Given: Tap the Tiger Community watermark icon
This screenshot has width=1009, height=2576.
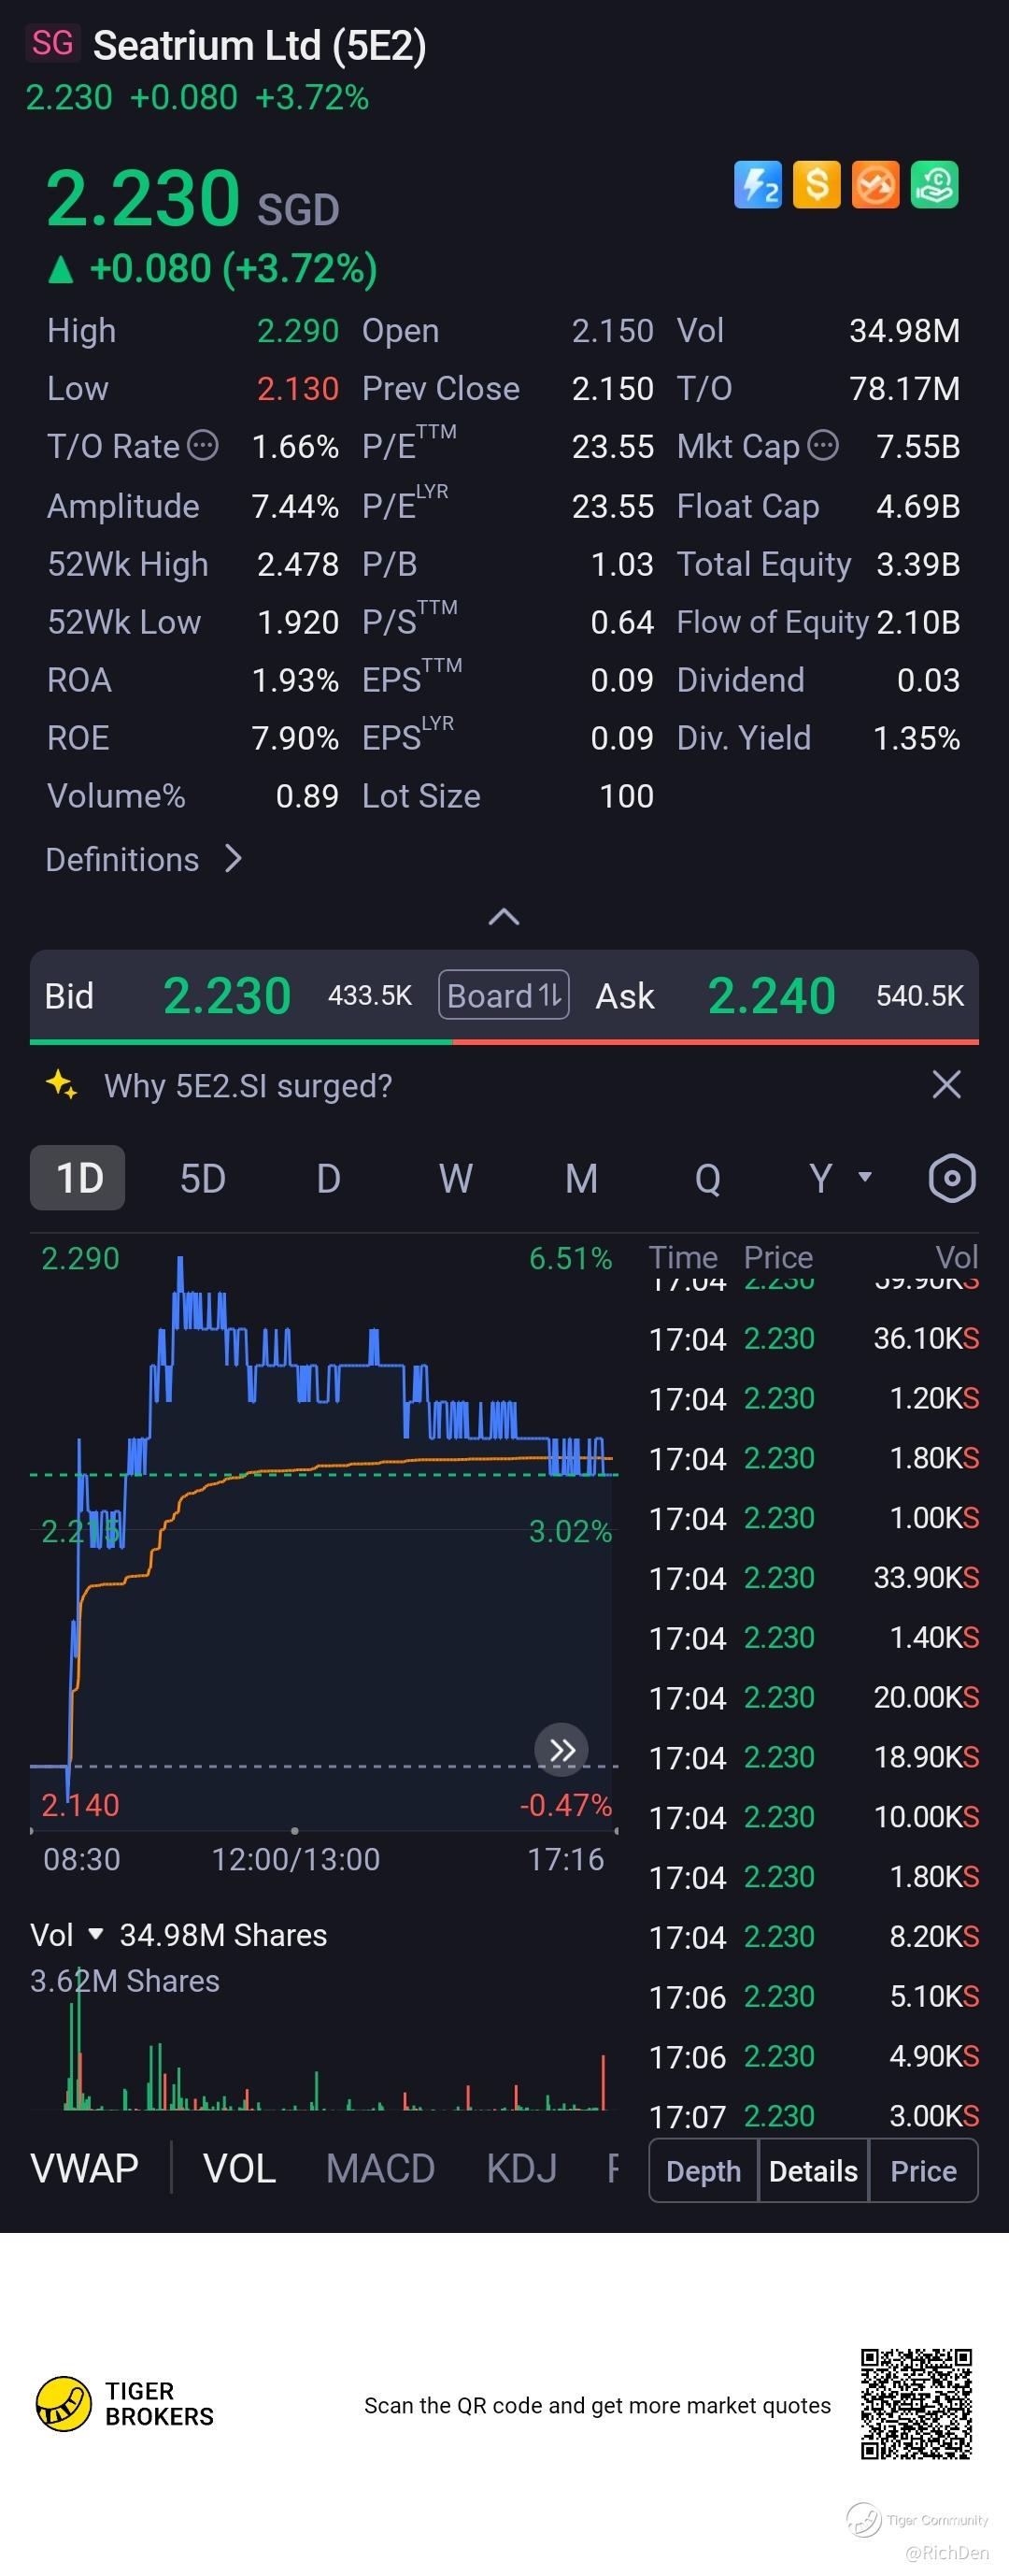Looking at the screenshot, I should pos(864,2520).
